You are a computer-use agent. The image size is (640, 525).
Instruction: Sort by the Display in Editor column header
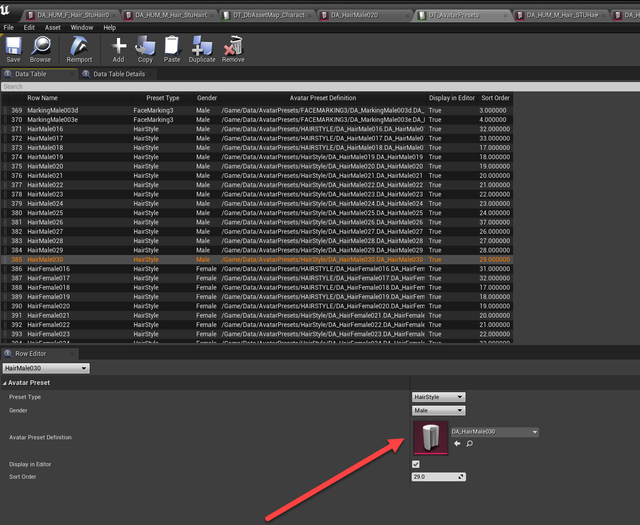452,98
